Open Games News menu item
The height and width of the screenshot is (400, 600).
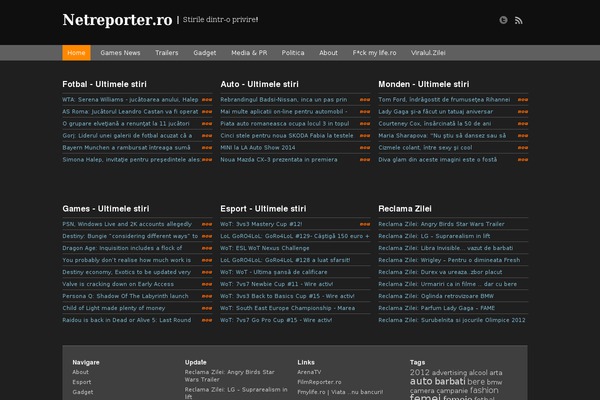120,53
